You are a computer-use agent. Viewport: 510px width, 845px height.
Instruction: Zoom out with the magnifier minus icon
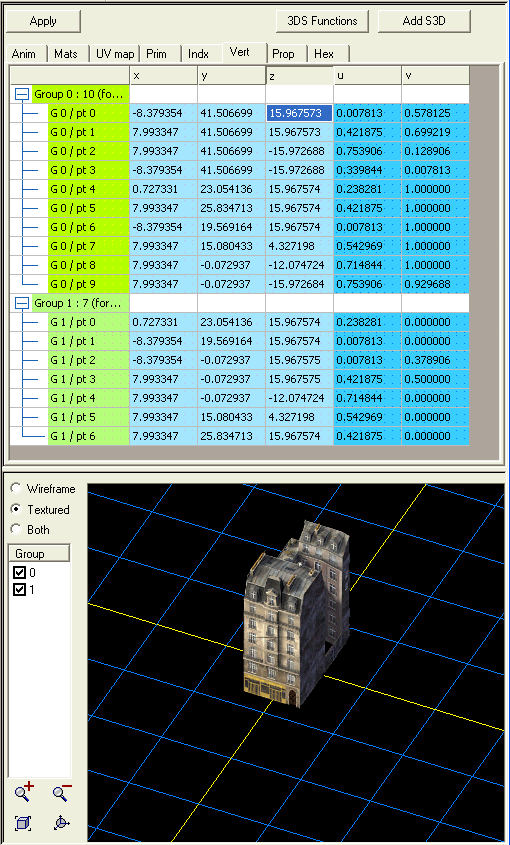[x=62, y=791]
